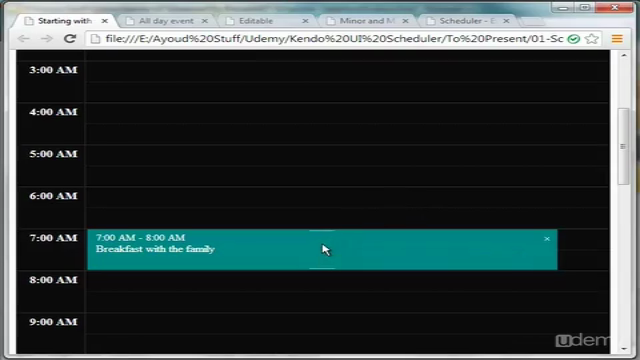Click the 3:00 AM time label
This screenshot has height=360, width=640.
coord(53,70)
